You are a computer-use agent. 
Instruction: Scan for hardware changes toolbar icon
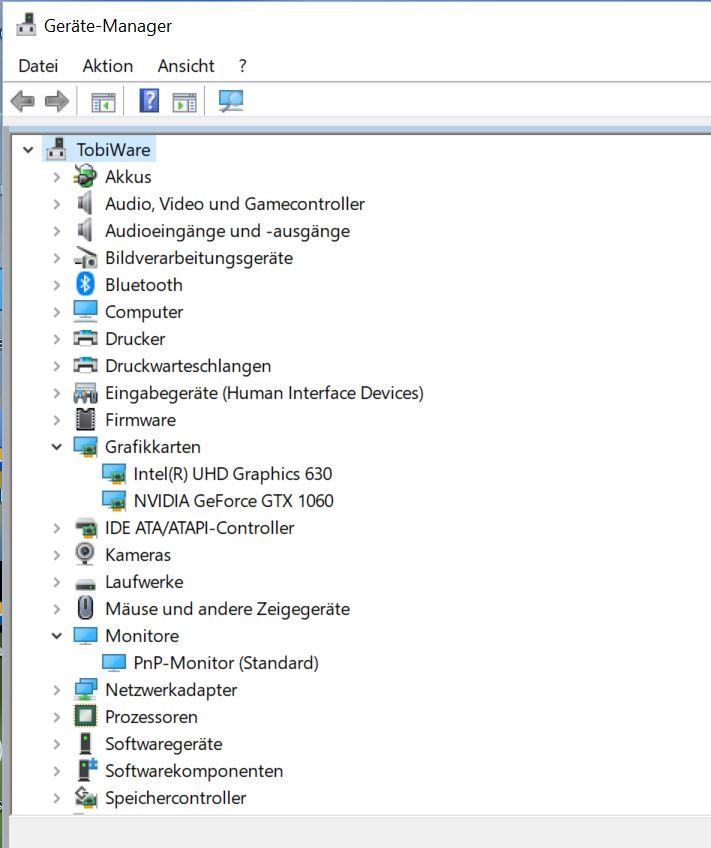(231, 101)
